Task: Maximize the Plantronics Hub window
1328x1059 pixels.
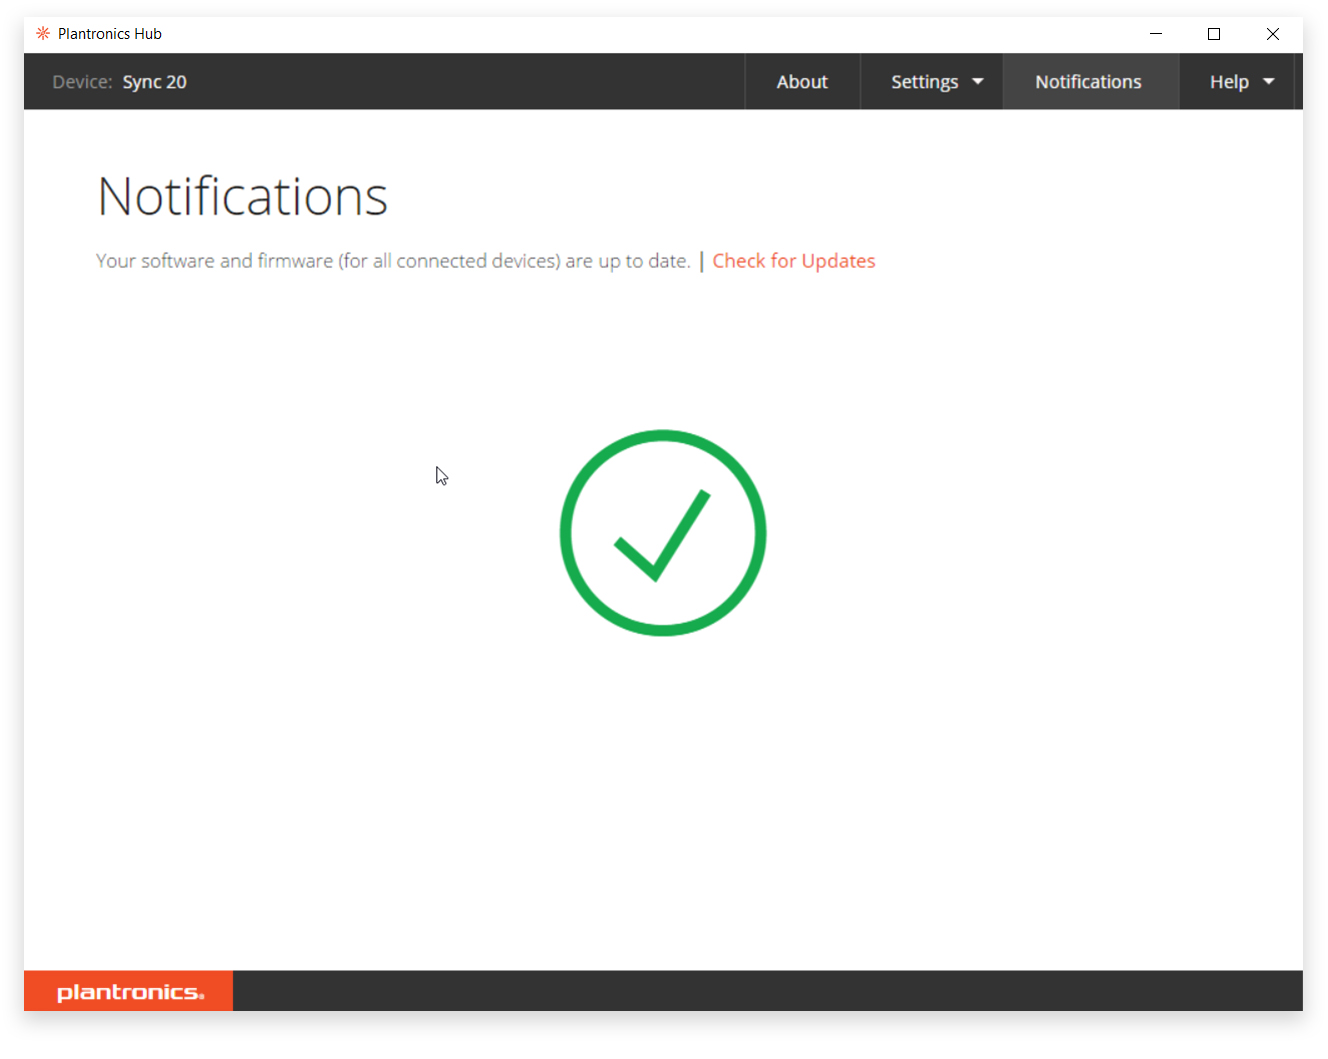Action: coord(1214,34)
